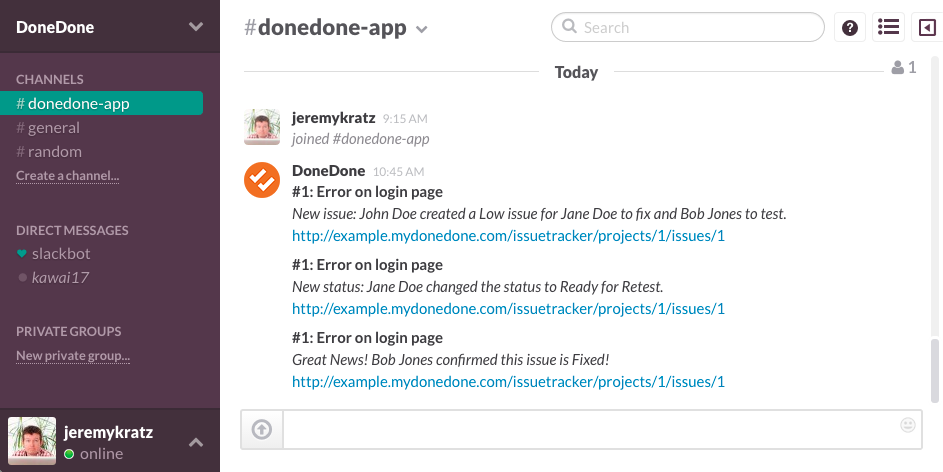
Task: Click the jeremykratz profile photo in sidebar footer
Action: [32, 441]
